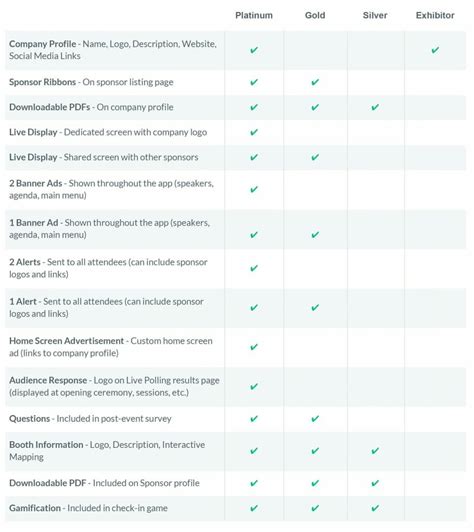This screenshot has width=474, height=532.
Task: Click Platinum checkmark for dedicated Live Display
Action: (254, 132)
